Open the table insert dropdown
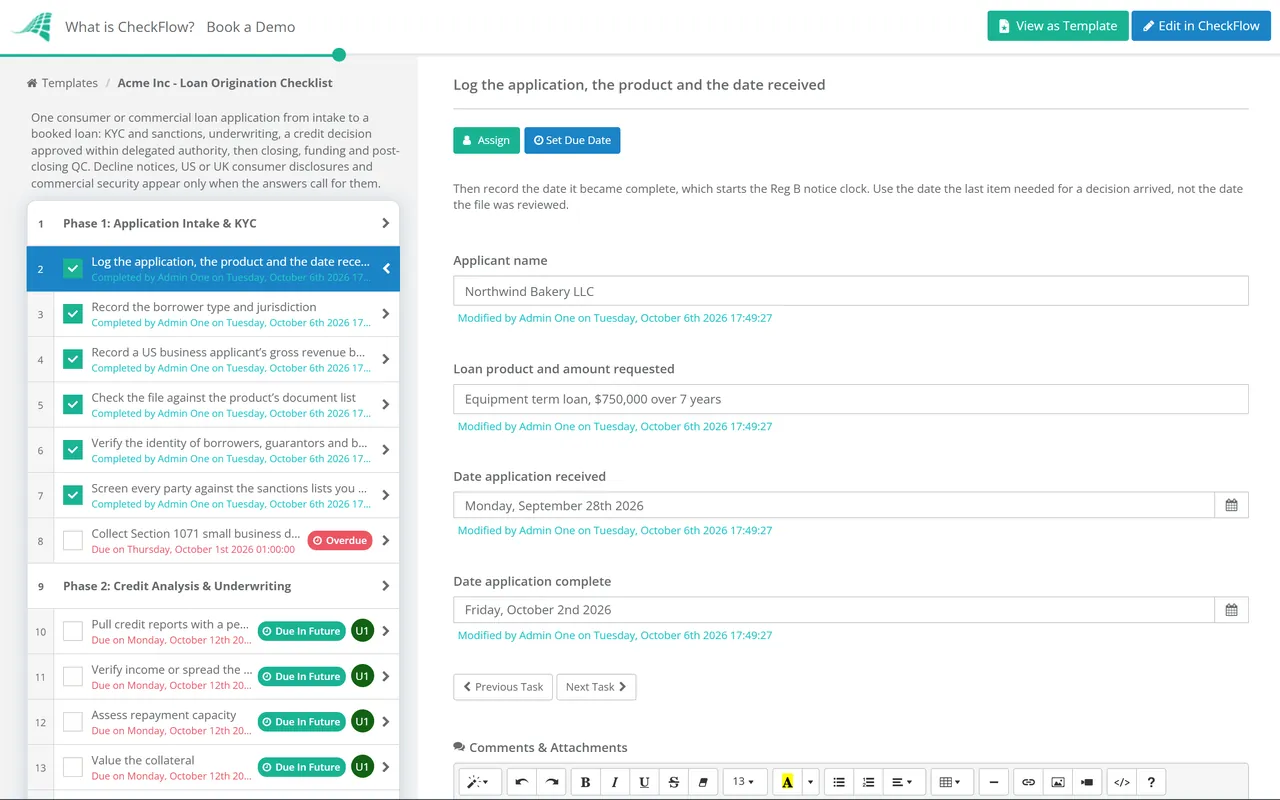1280x800 pixels. tap(951, 782)
